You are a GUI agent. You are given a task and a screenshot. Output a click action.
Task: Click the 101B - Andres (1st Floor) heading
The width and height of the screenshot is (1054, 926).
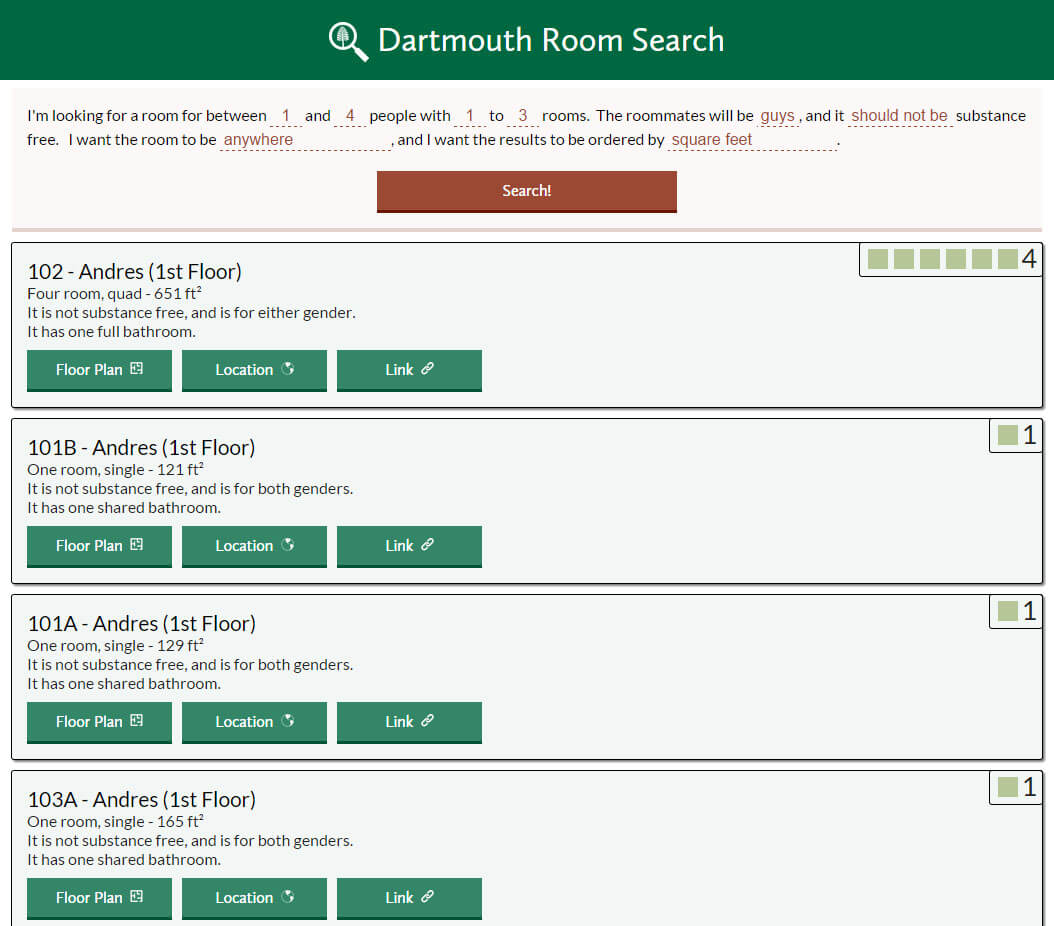141,448
